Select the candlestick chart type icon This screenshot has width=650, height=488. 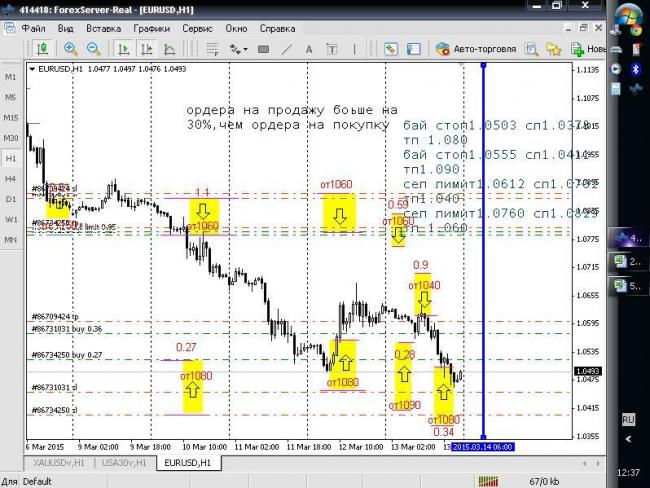tap(42, 49)
